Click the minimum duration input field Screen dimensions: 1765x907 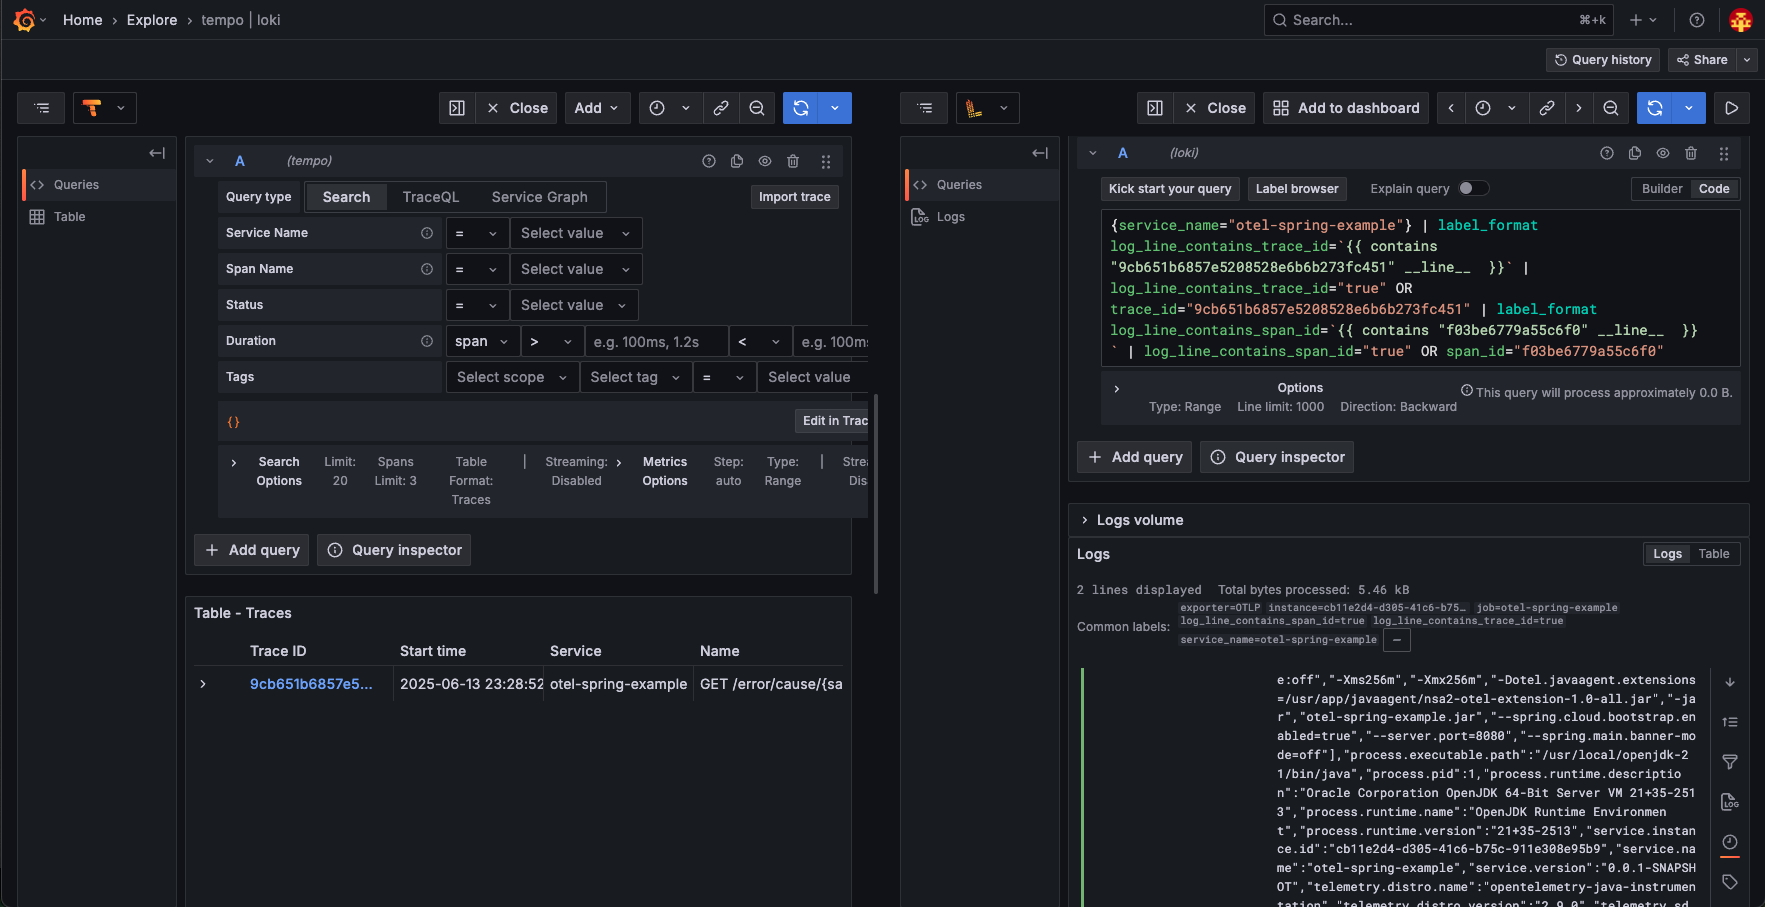click(656, 341)
